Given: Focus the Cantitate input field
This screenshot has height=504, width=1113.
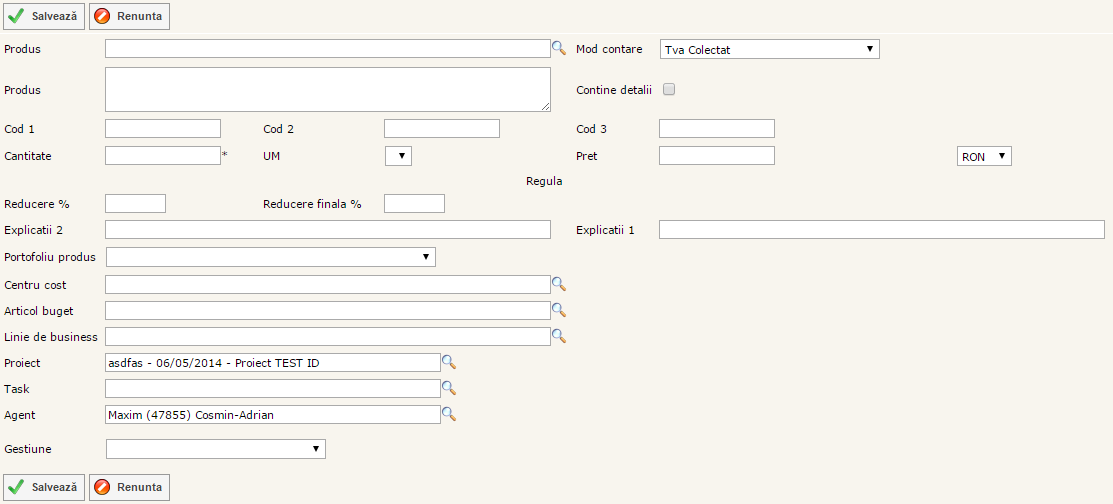Looking at the screenshot, I should (x=162, y=156).
